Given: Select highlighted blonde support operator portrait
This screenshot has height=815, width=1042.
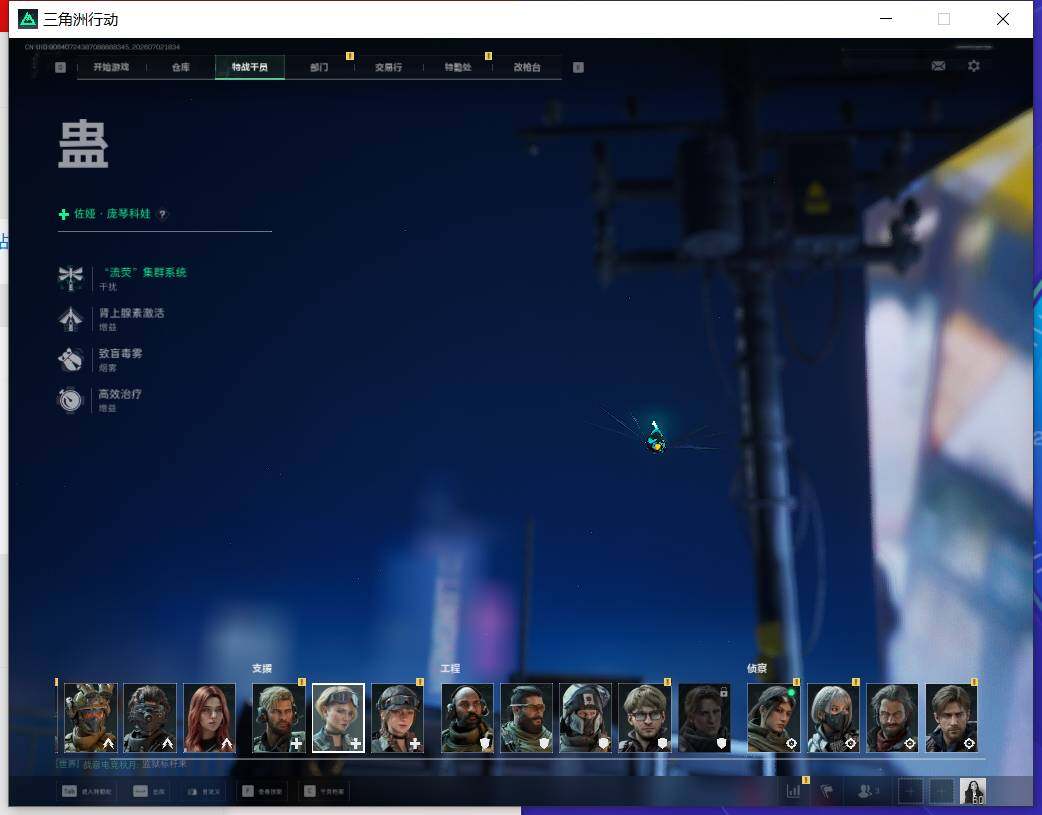Looking at the screenshot, I should (338, 718).
